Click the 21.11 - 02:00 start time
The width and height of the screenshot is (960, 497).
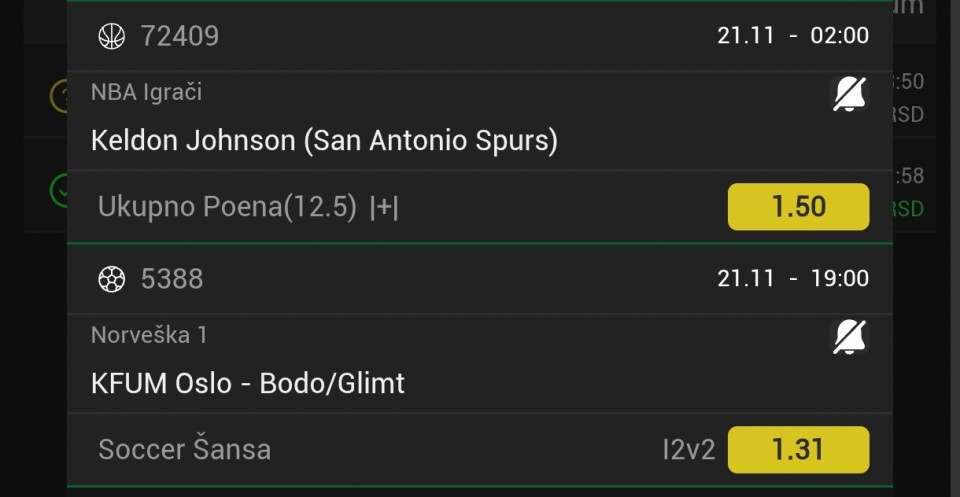pyautogui.click(x=792, y=36)
